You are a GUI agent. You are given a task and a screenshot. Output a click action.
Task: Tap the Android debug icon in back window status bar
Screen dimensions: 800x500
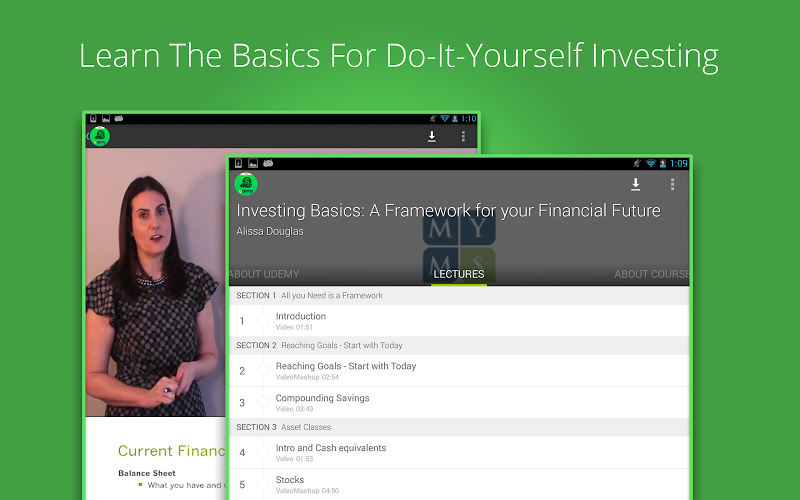118,118
